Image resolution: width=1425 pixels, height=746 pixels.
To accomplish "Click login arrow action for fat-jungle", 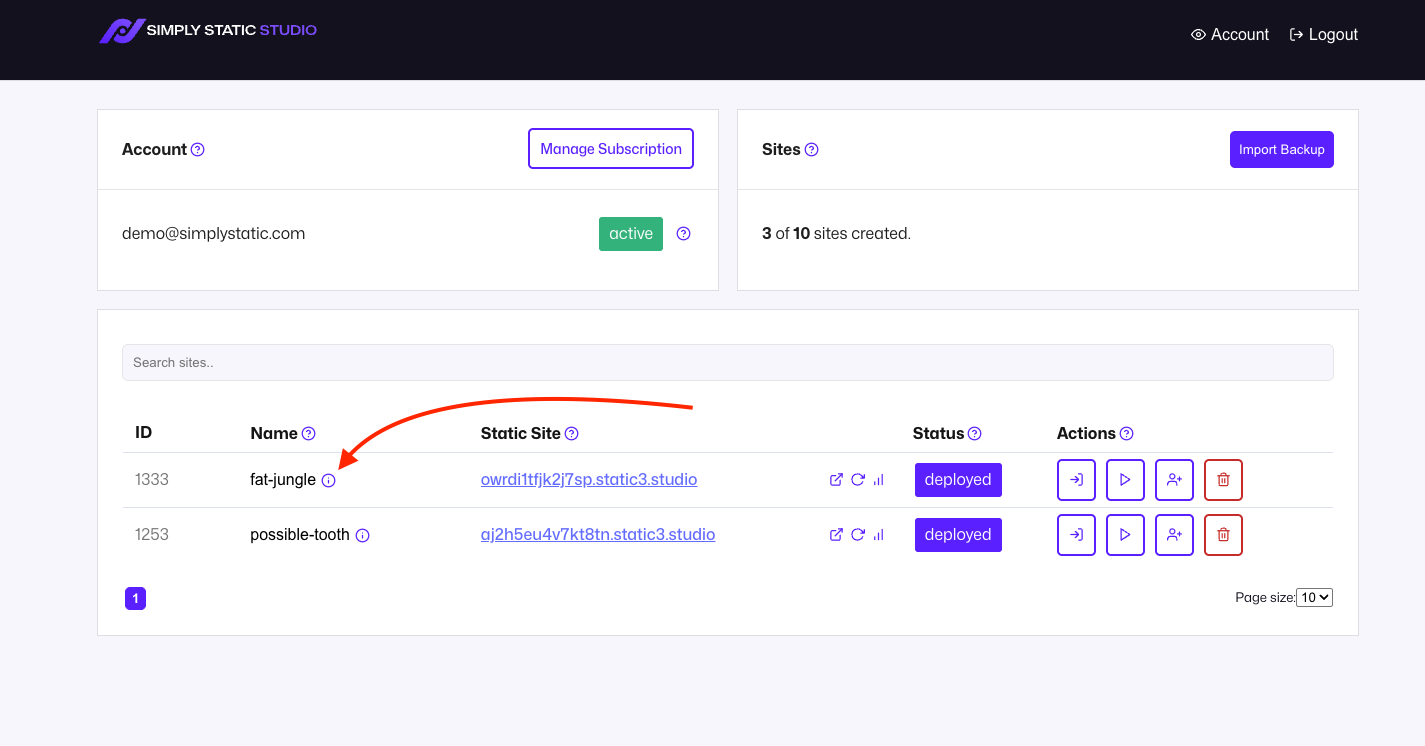I will tap(1076, 480).
